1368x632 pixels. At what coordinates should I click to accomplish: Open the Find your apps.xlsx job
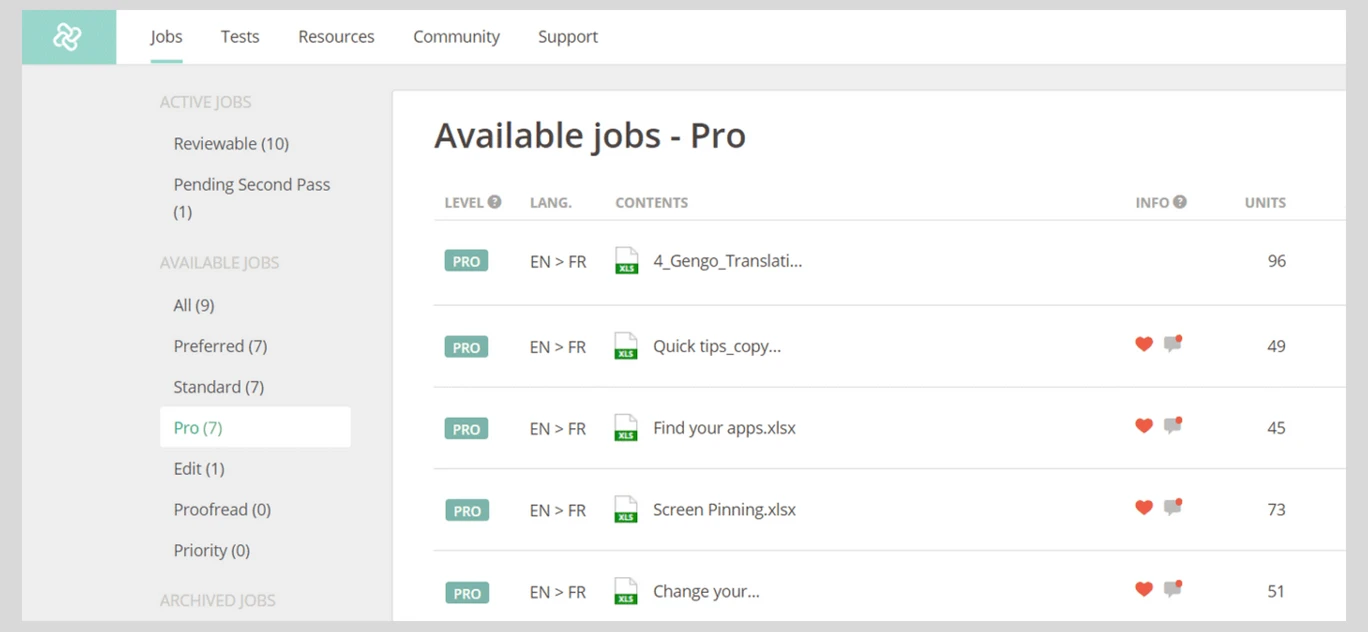click(724, 428)
